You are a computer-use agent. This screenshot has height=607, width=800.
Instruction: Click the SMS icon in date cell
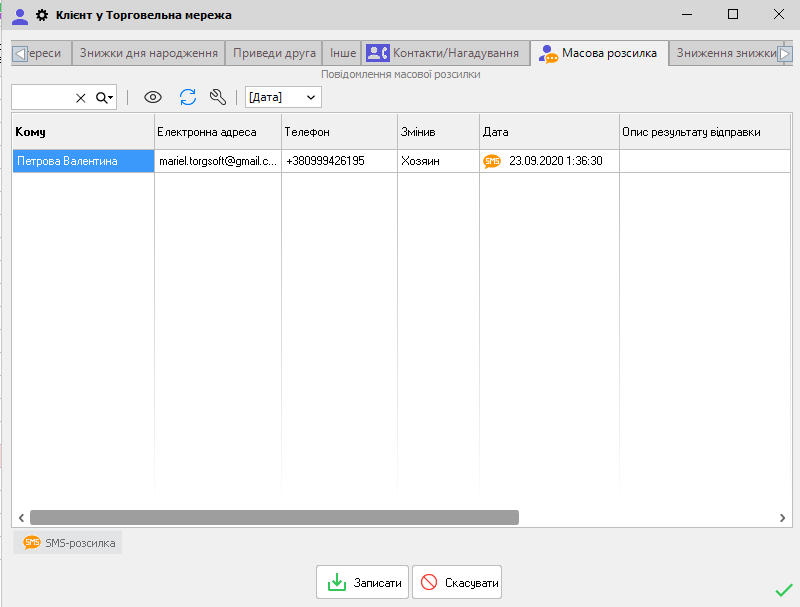click(x=491, y=161)
